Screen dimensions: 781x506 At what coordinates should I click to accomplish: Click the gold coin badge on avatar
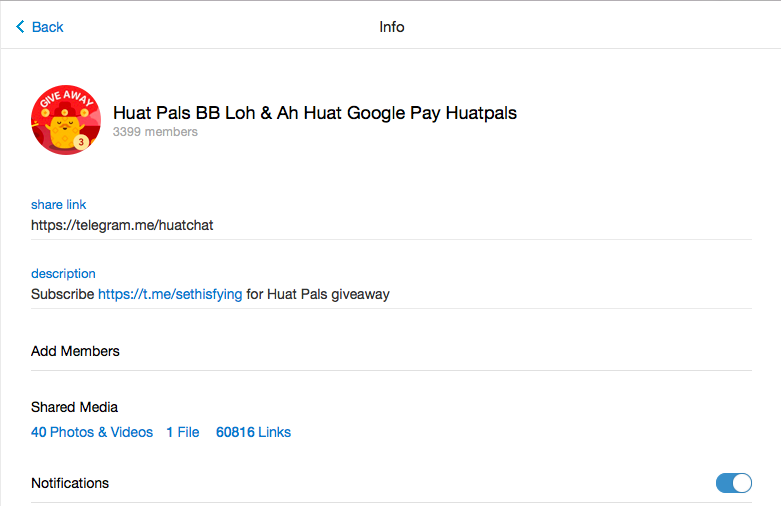click(x=81, y=142)
